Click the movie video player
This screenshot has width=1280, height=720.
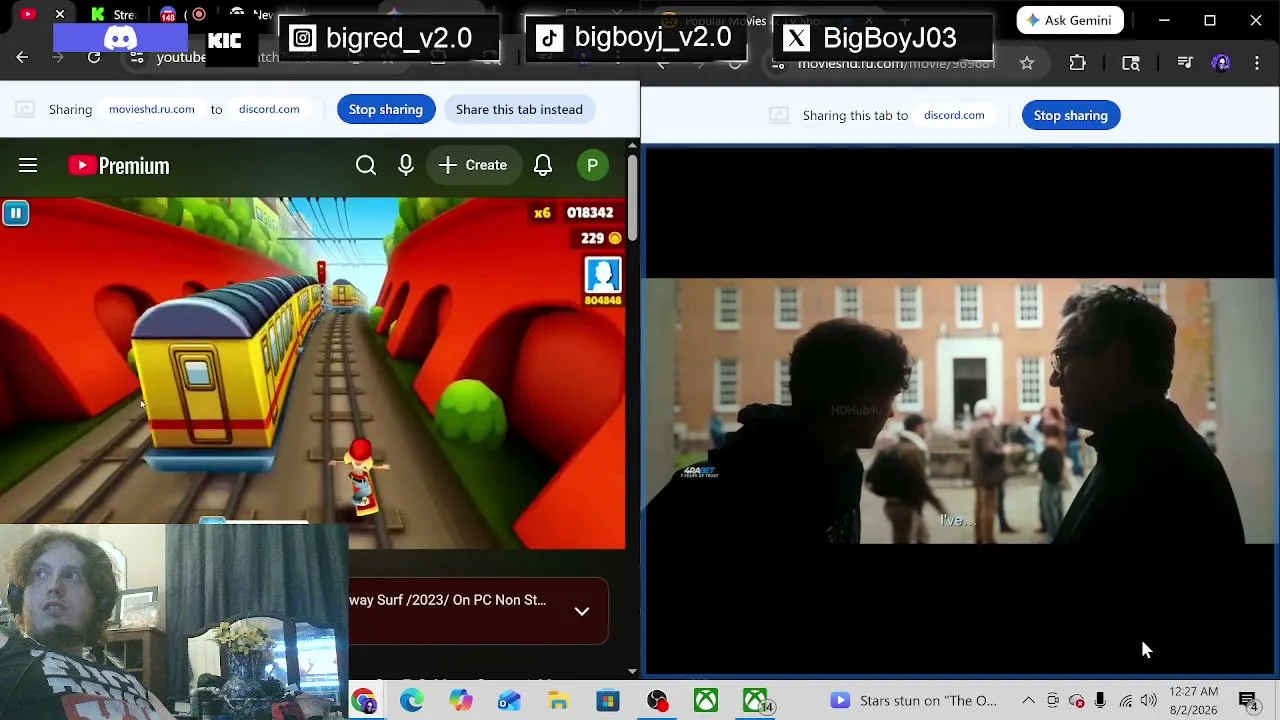click(x=960, y=411)
